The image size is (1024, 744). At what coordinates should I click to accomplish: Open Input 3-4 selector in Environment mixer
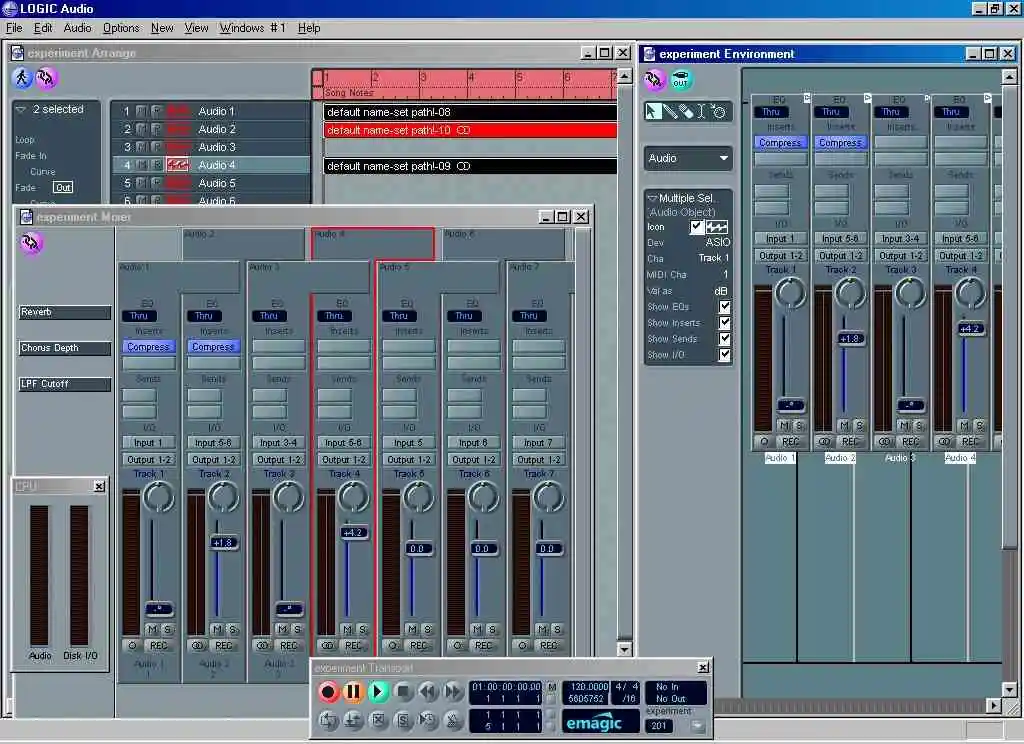[900, 238]
